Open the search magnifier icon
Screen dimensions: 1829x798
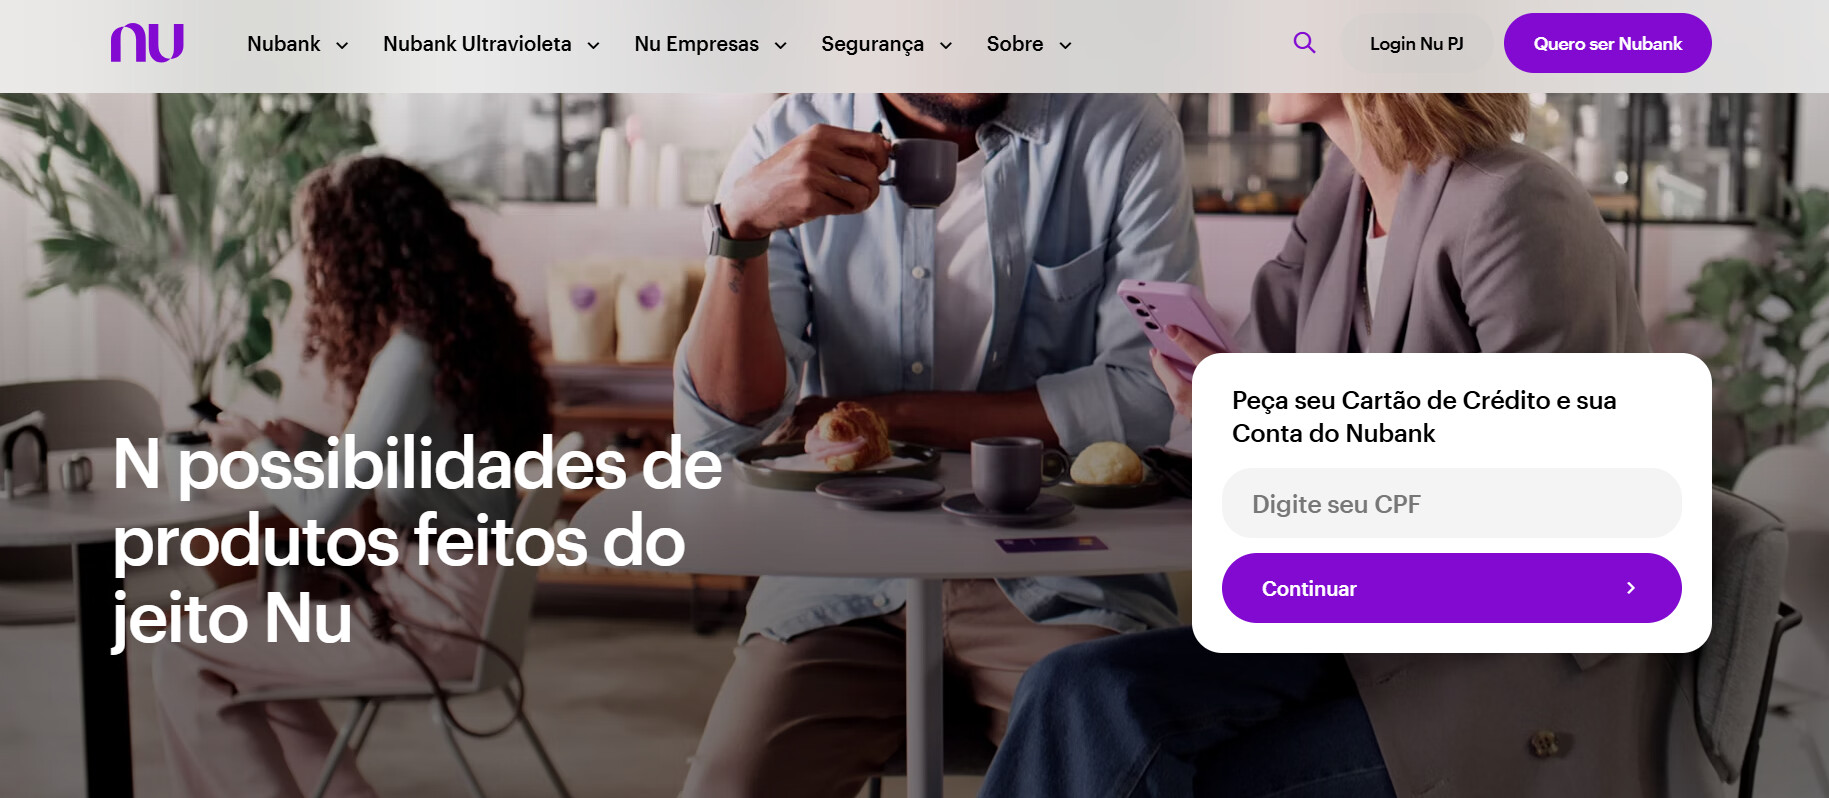point(1304,43)
